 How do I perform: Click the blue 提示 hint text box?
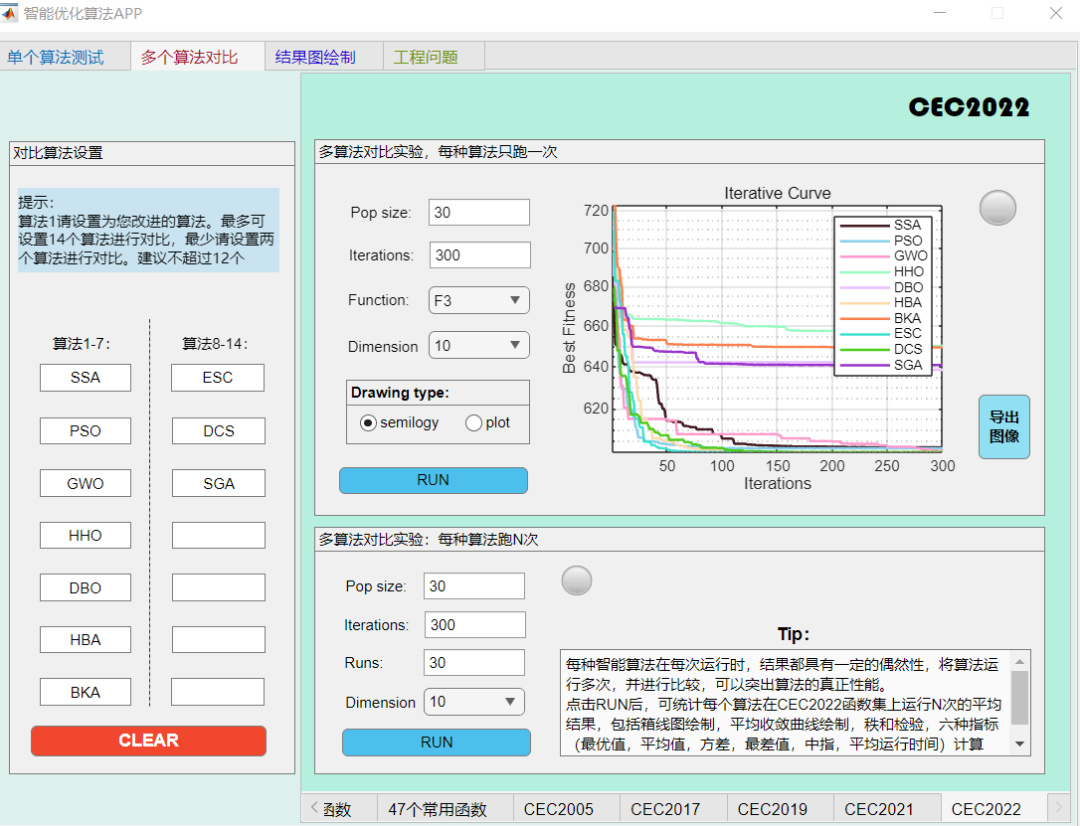[148, 230]
